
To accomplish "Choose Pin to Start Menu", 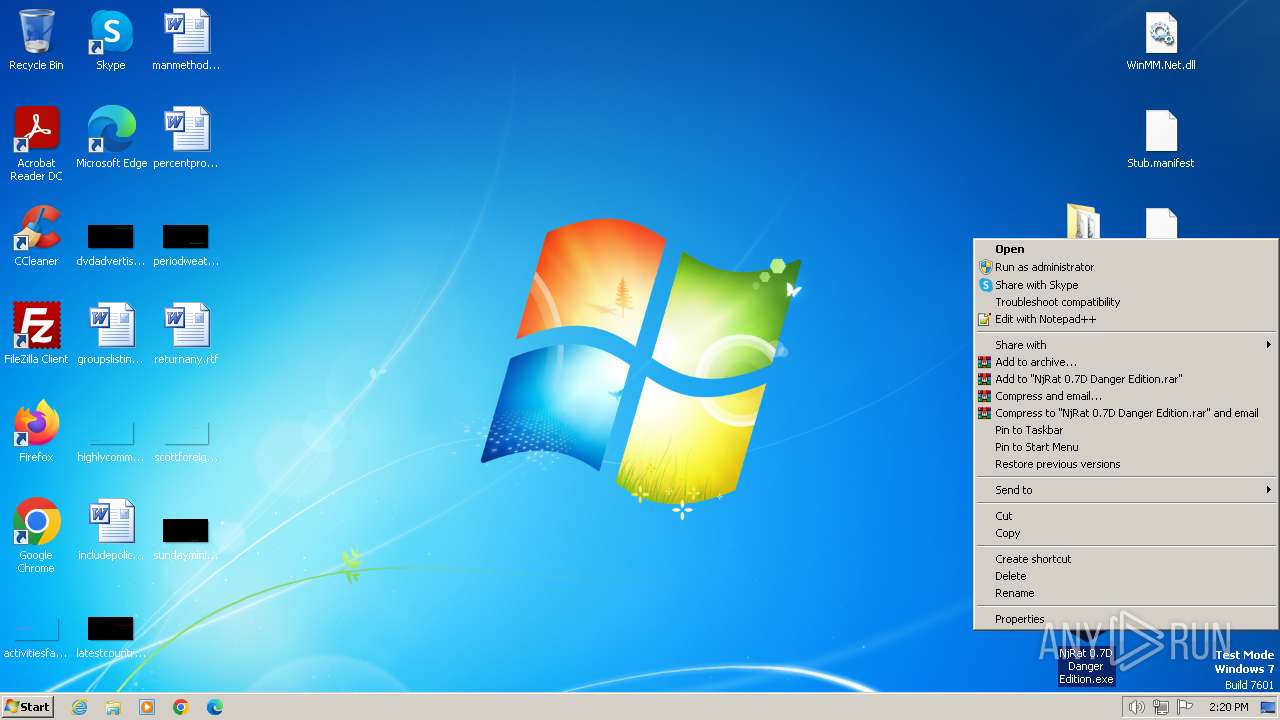I will tap(1125, 447).
